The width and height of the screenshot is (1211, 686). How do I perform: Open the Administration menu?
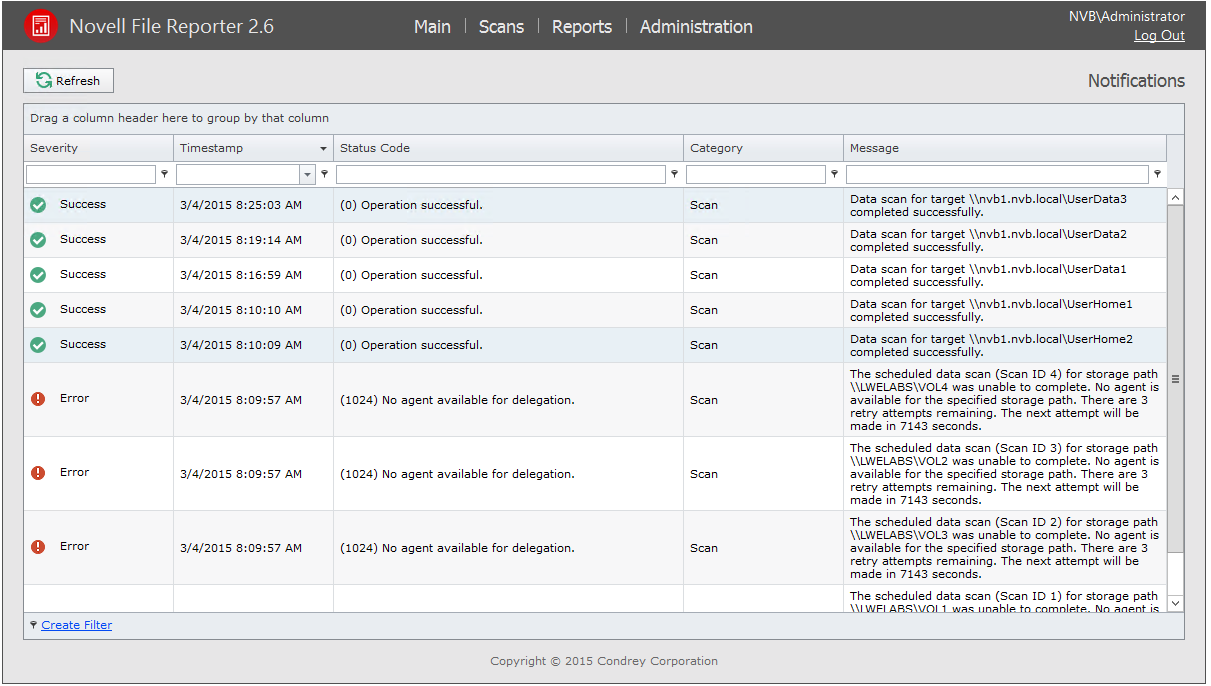(x=696, y=27)
